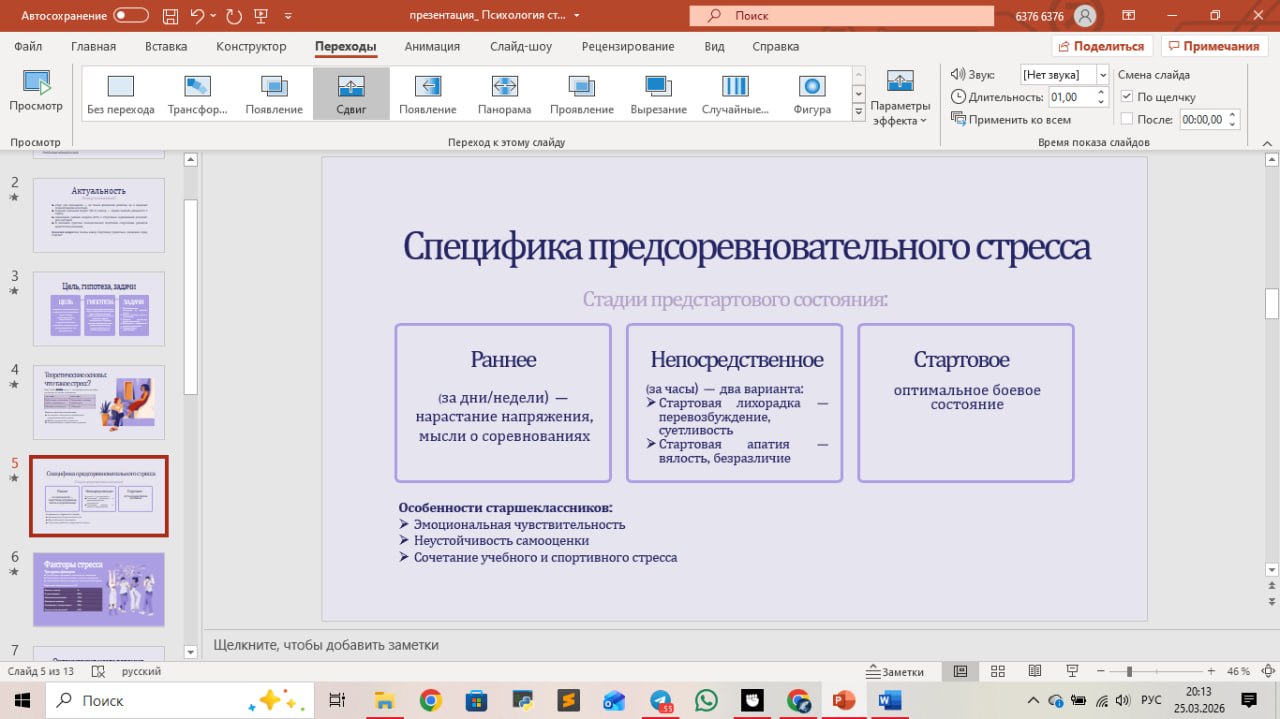The width and height of the screenshot is (1280, 719).
Task: Open the Рецензирование tab
Action: tap(628, 46)
